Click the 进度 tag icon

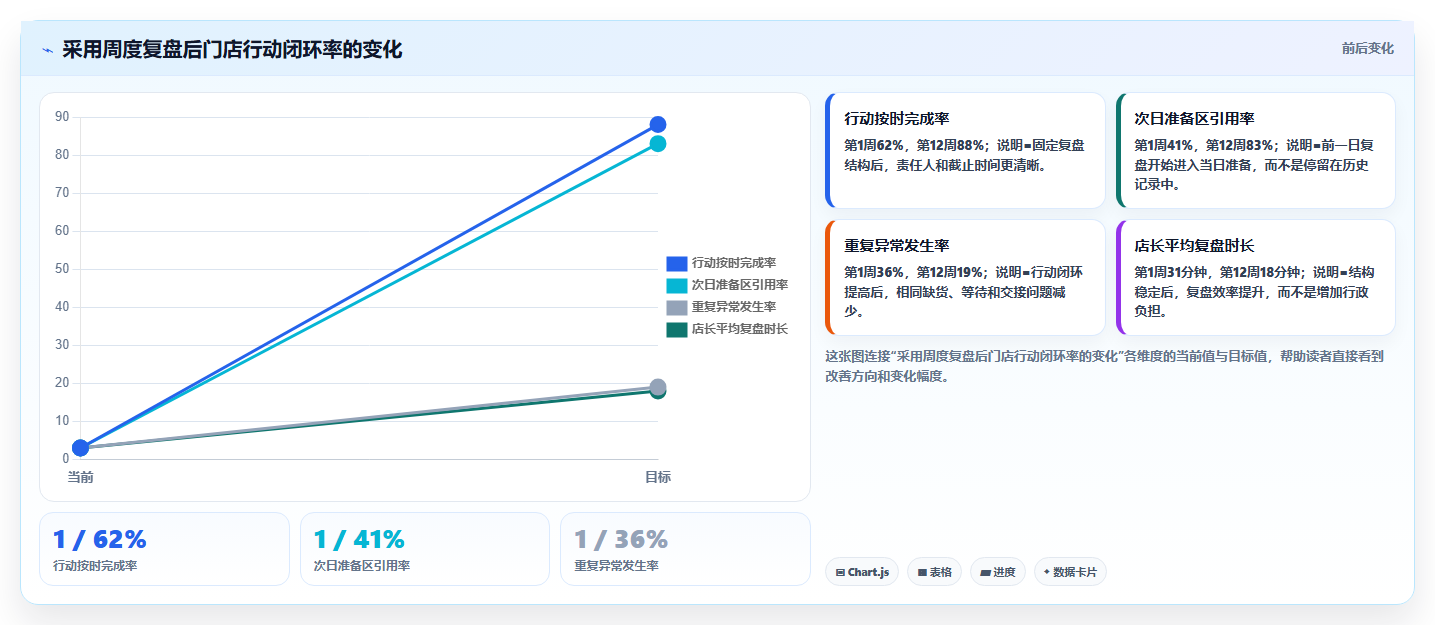coord(985,573)
